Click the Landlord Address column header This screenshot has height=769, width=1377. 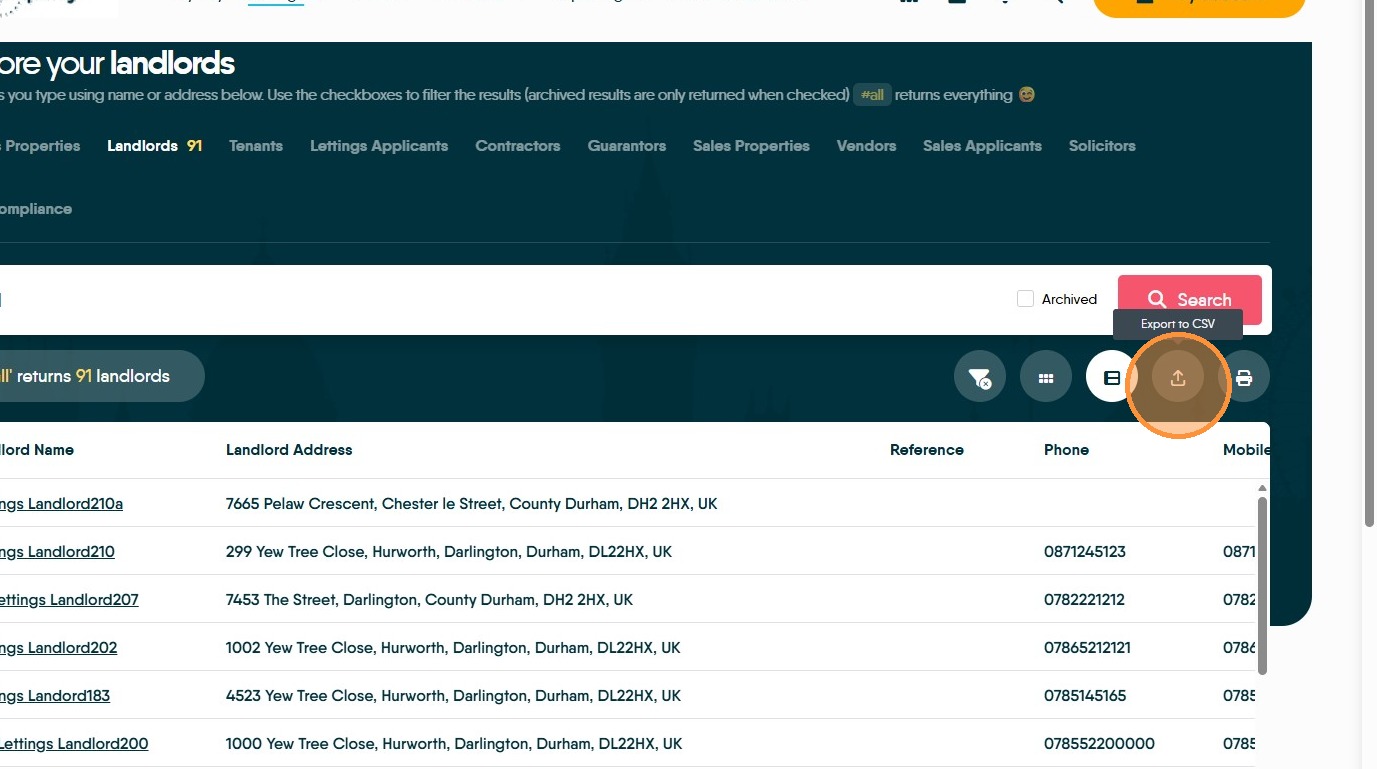pos(289,450)
